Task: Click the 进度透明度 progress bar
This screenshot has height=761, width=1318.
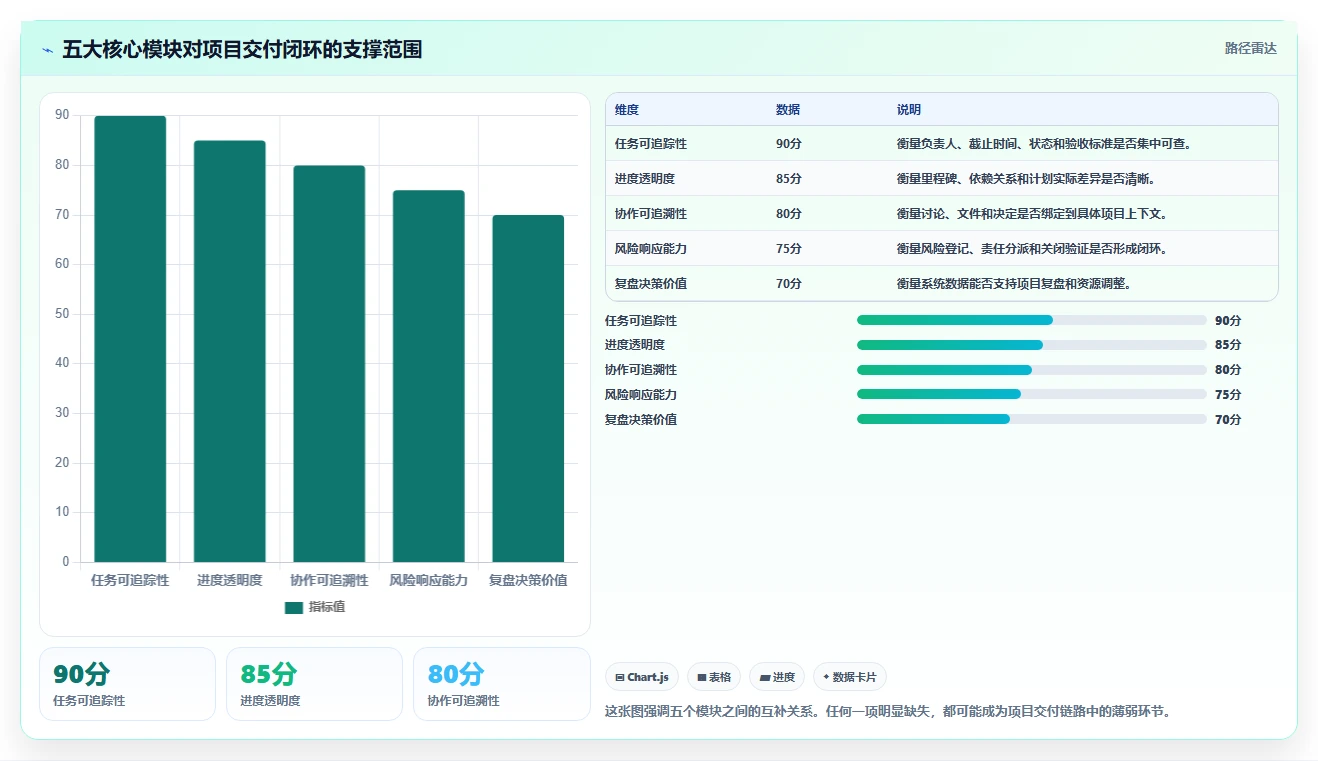Action: pyautogui.click(x=1031, y=345)
